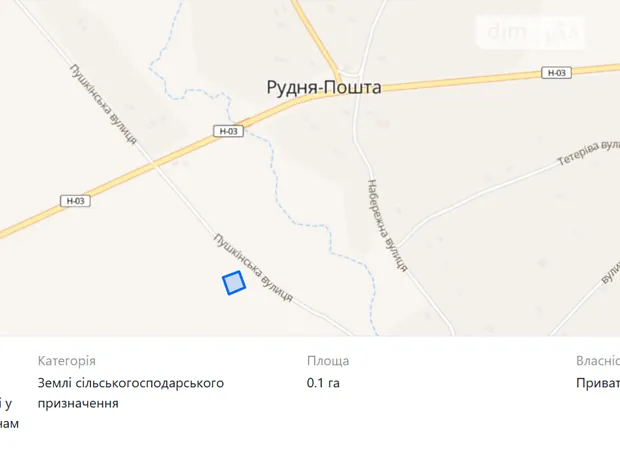620x460 pixels.
Task: Click the H-03 badge on the southwestern highway stretch
Action: pos(75,201)
